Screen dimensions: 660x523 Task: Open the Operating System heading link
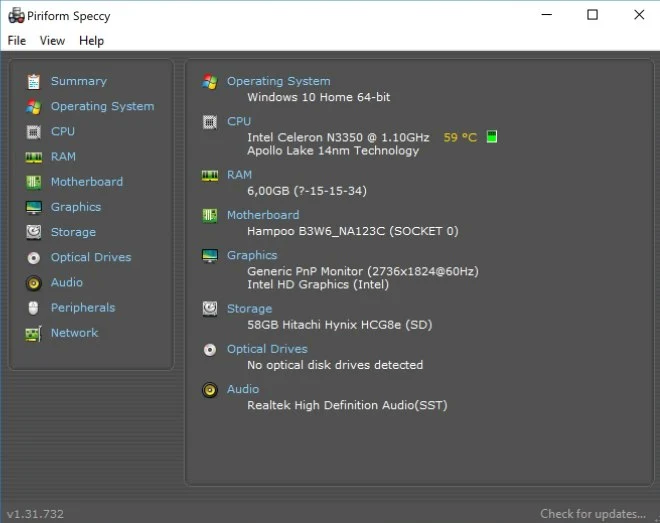coord(278,81)
